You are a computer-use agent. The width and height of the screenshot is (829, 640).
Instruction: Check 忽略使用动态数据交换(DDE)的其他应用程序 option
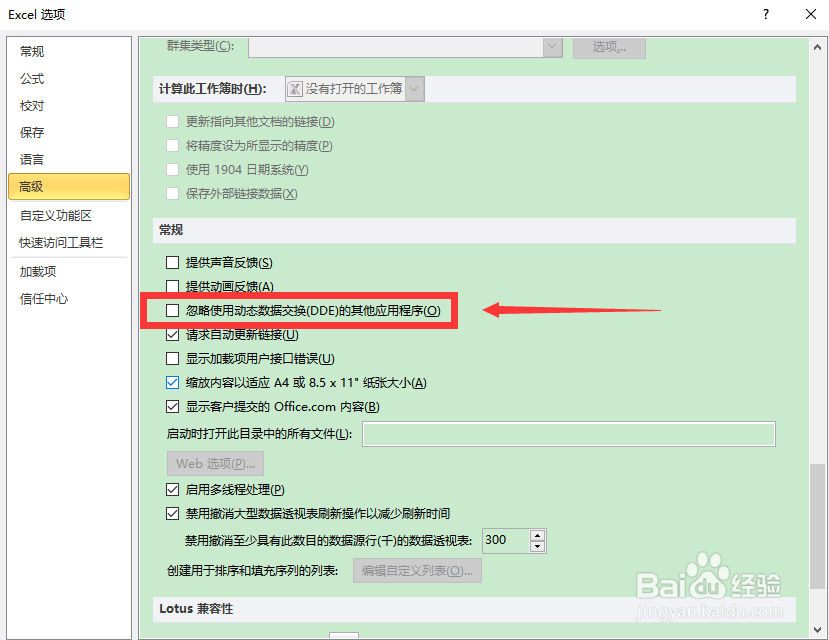point(172,311)
